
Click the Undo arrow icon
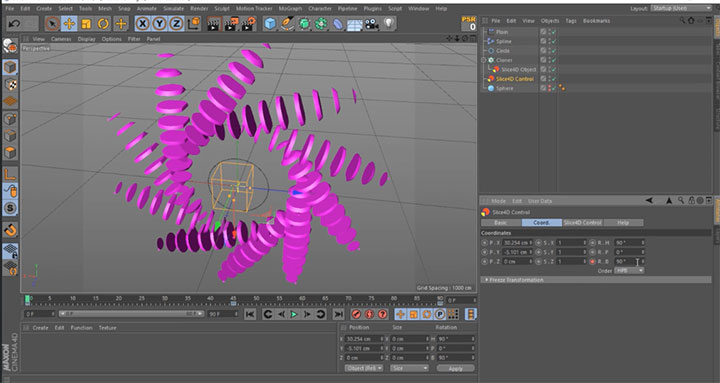pyautogui.click(x=14, y=24)
